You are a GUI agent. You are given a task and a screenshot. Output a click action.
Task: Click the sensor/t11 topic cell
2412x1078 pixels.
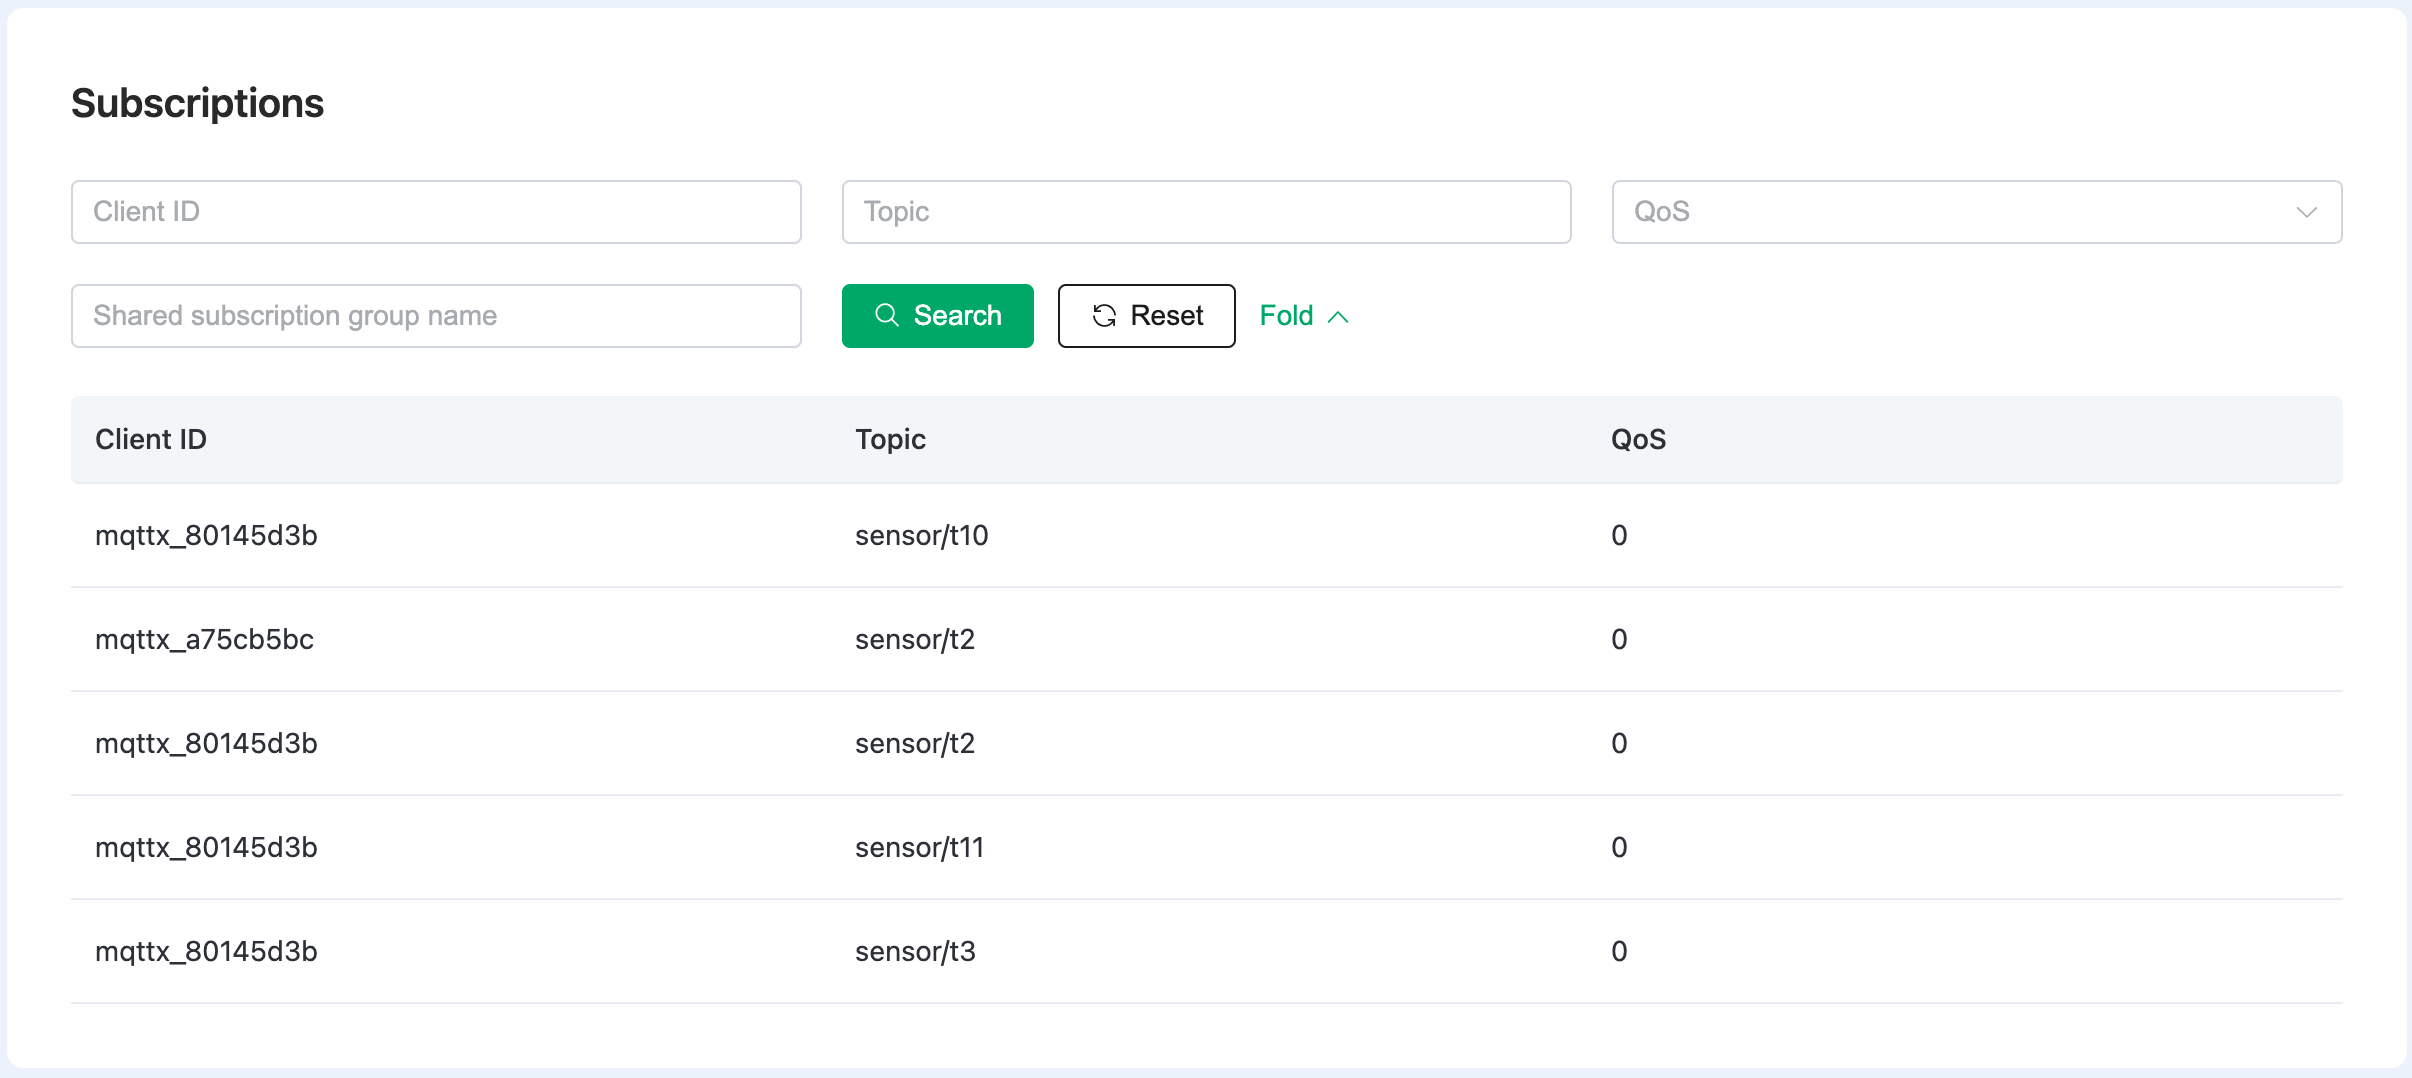click(919, 847)
